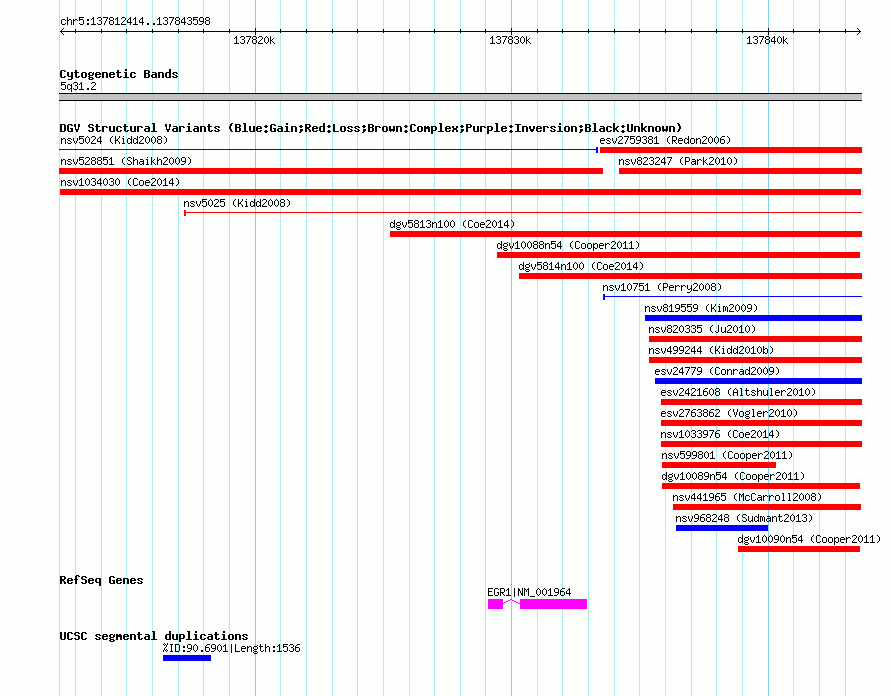Image resolution: width=890 pixels, height=696 pixels.
Task: Click the 5q31.2 band label
Action: [78, 86]
